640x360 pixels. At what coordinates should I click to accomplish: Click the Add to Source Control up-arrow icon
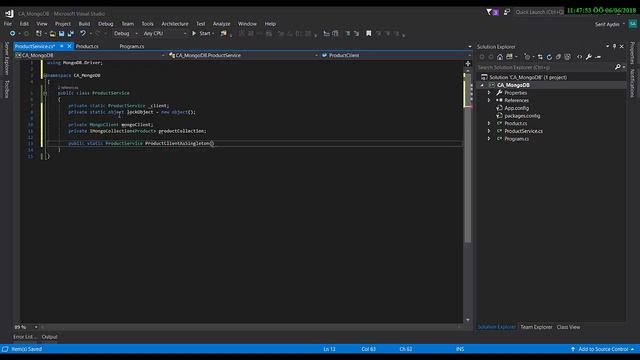(x=573, y=349)
